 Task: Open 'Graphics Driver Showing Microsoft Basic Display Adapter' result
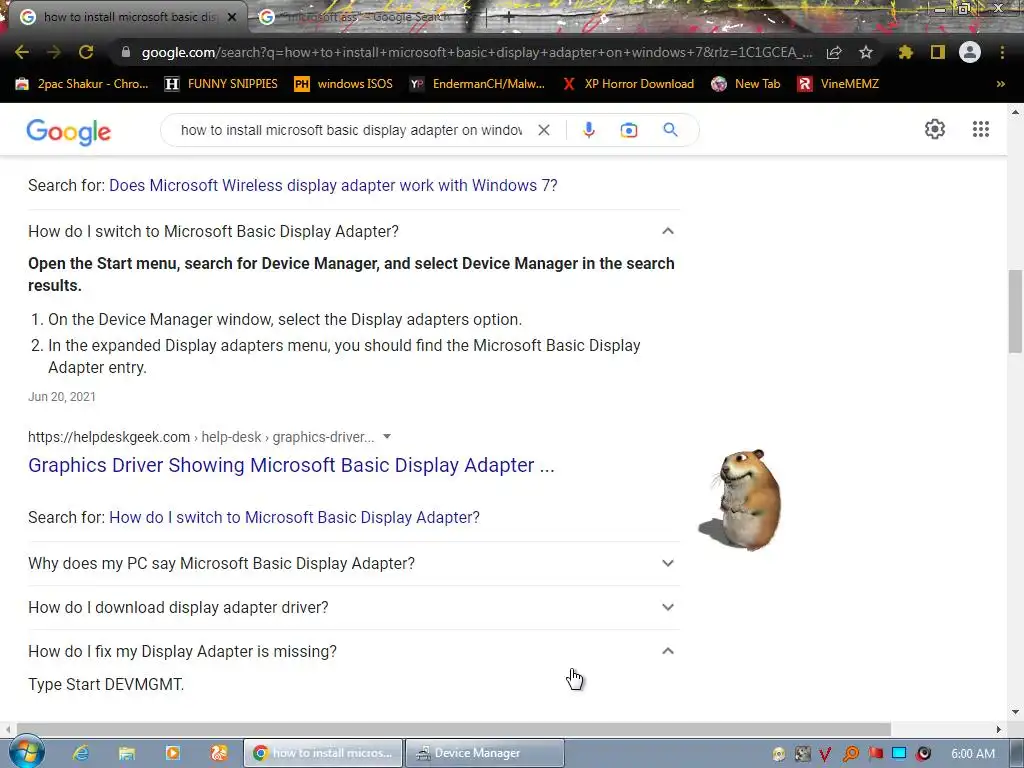(291, 465)
